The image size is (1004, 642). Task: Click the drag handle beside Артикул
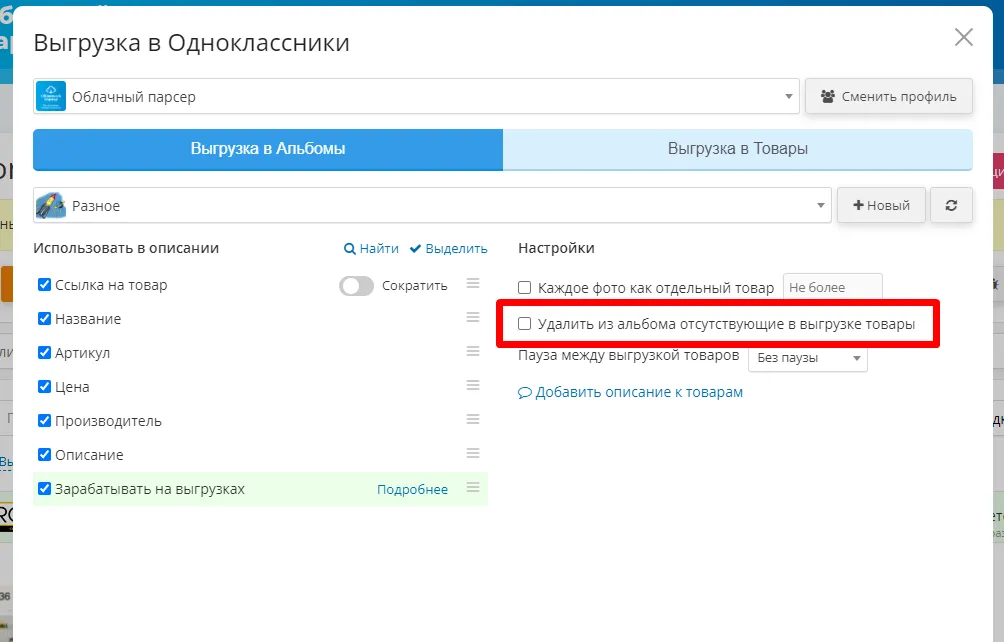pos(473,351)
